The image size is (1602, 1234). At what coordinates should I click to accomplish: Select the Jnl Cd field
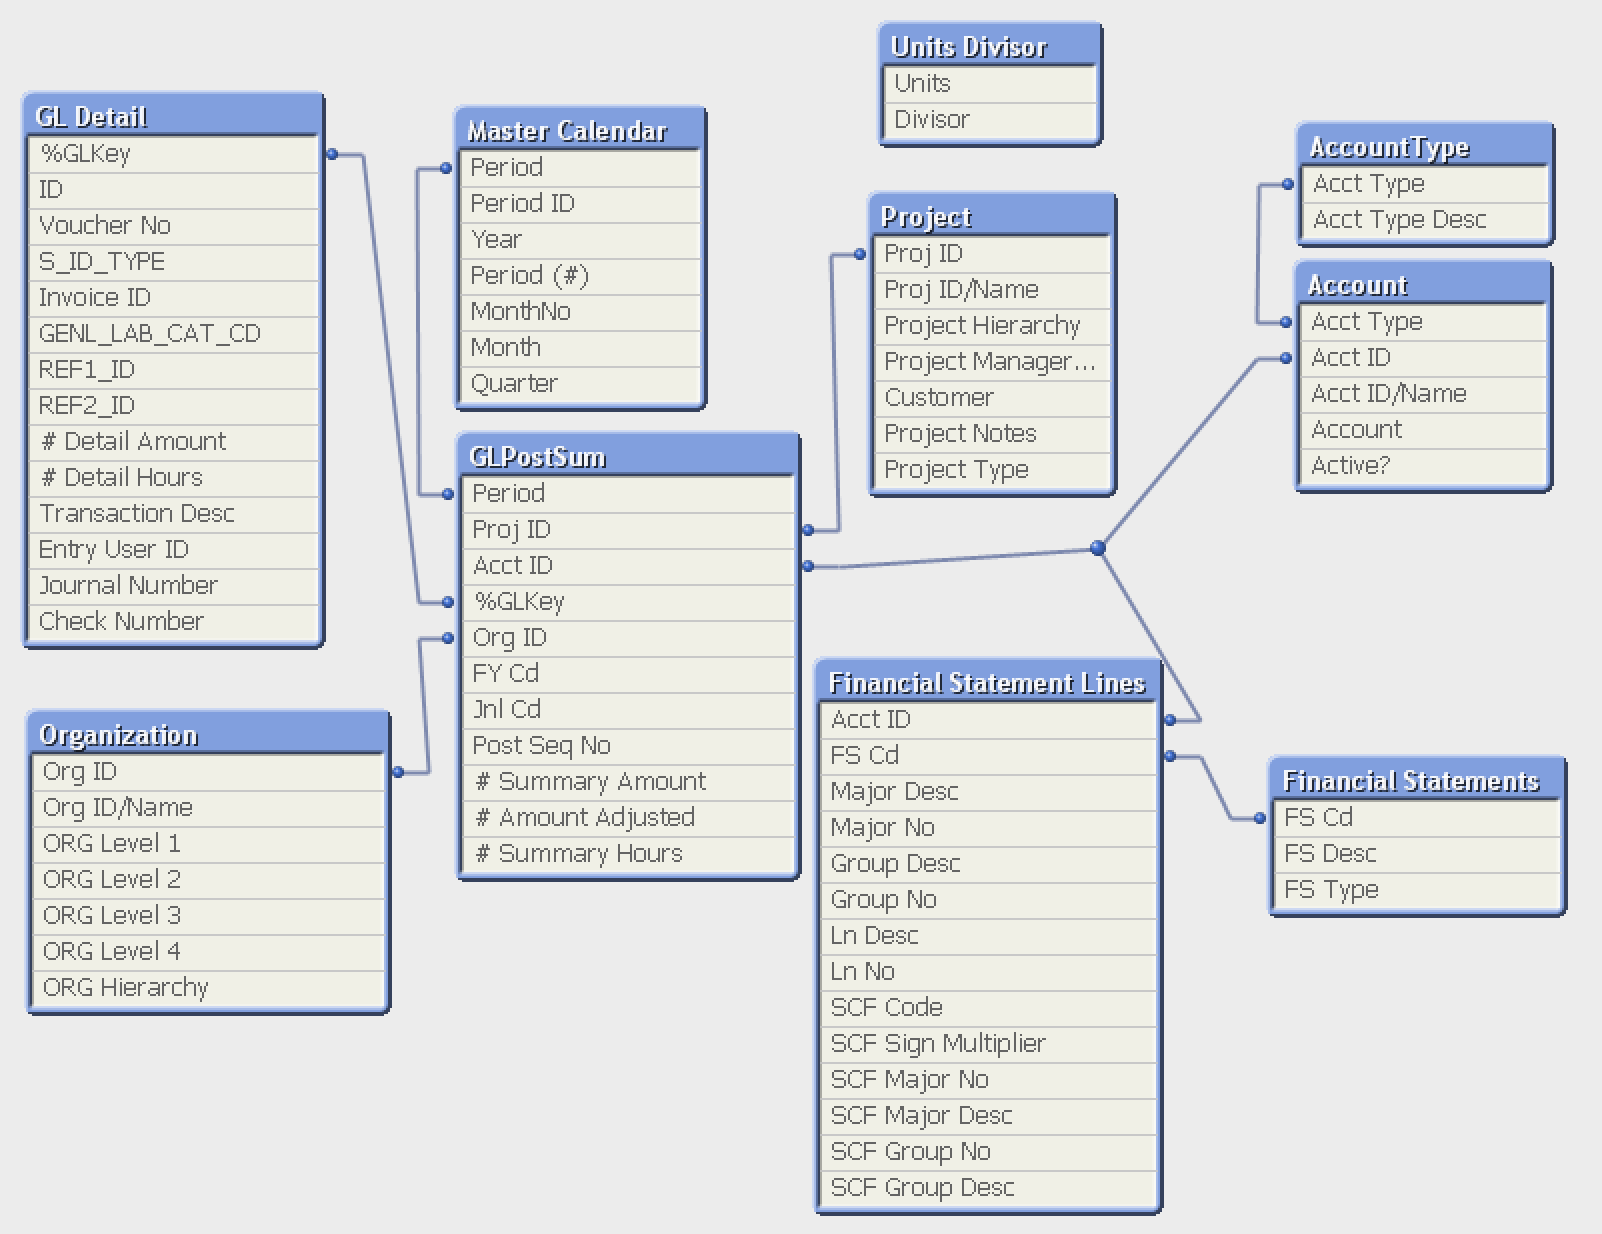pos(628,710)
